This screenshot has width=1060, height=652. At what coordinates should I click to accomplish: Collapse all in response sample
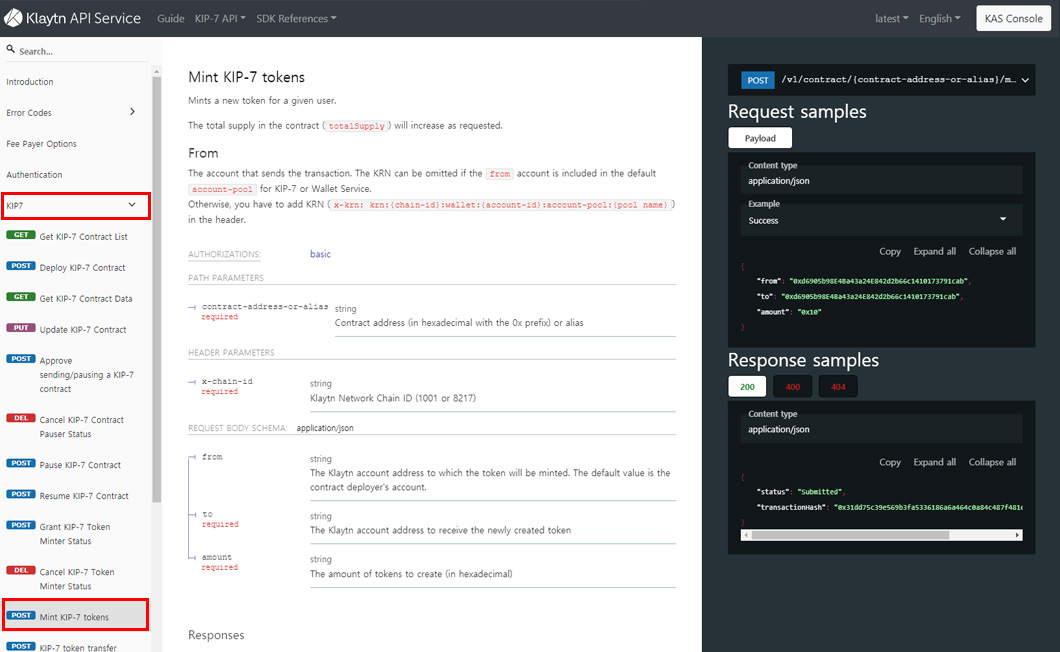(x=992, y=463)
